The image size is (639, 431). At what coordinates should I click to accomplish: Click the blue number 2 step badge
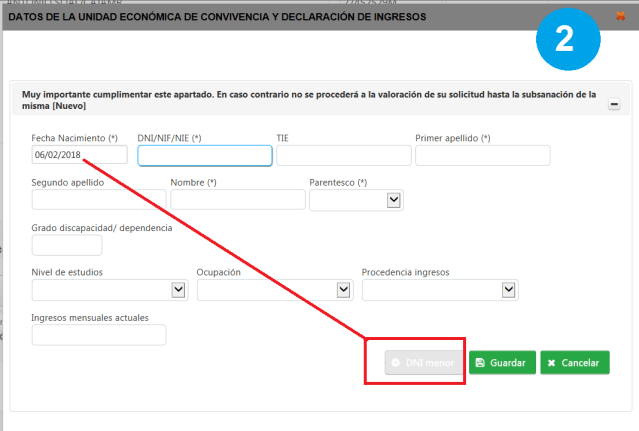coord(565,41)
